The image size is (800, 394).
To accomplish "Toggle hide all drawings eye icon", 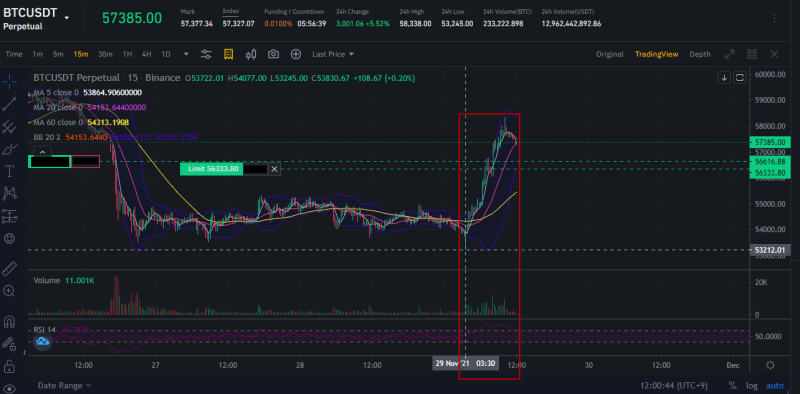I will click(x=9, y=388).
